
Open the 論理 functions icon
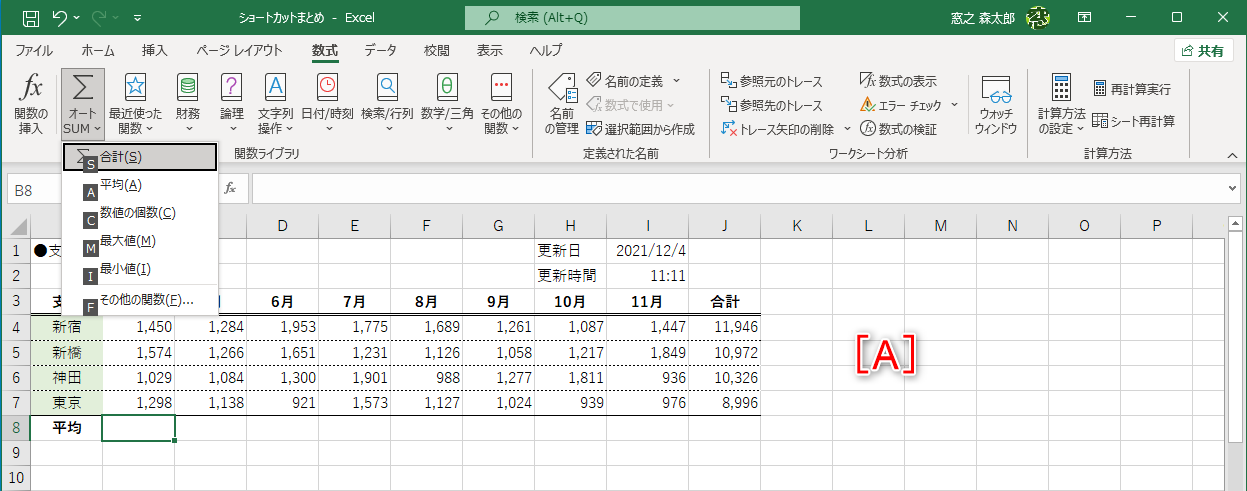pos(231,86)
